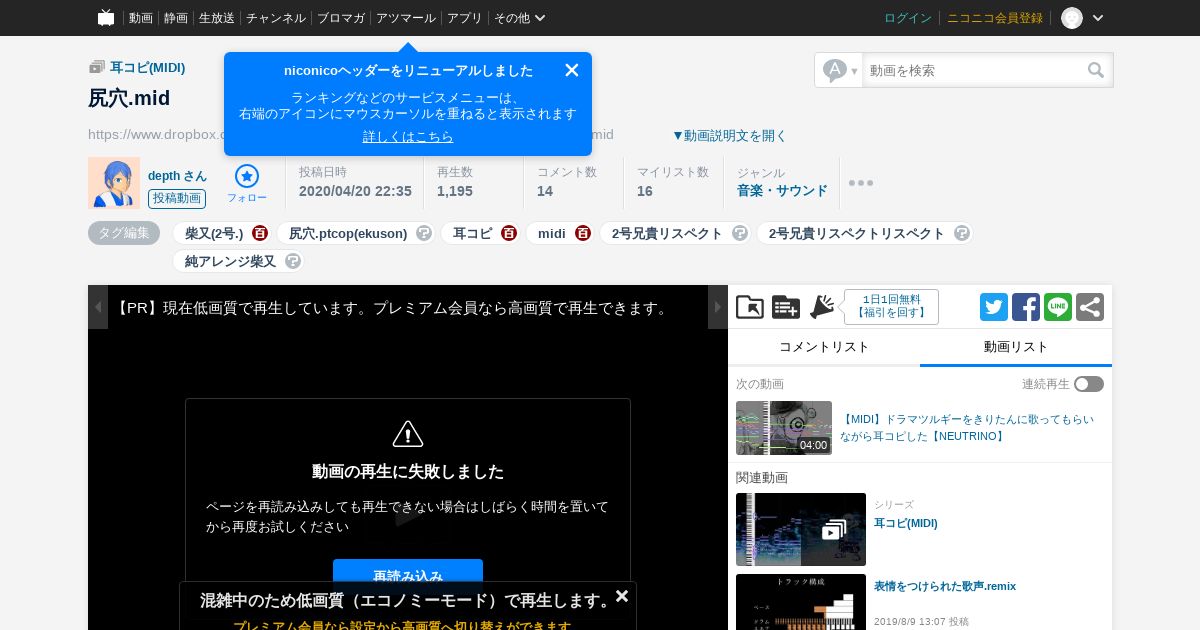Open dictionary icon for 尻穴.ptcop(ekuson) tag
Screen dimensions: 1200x630
tap(424, 233)
